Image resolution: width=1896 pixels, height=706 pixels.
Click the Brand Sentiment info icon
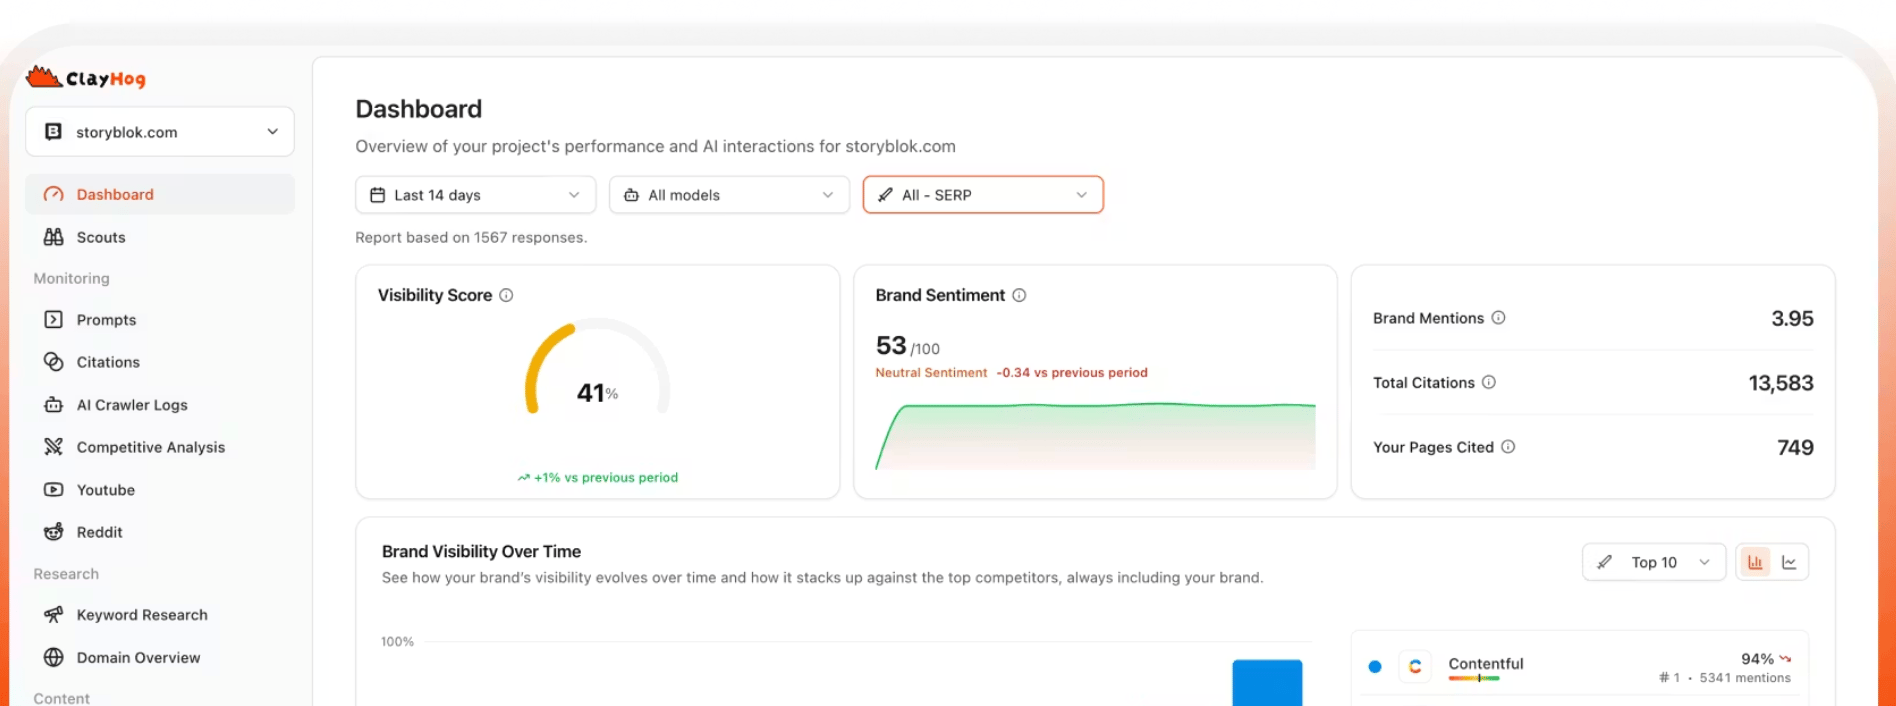tap(1019, 295)
